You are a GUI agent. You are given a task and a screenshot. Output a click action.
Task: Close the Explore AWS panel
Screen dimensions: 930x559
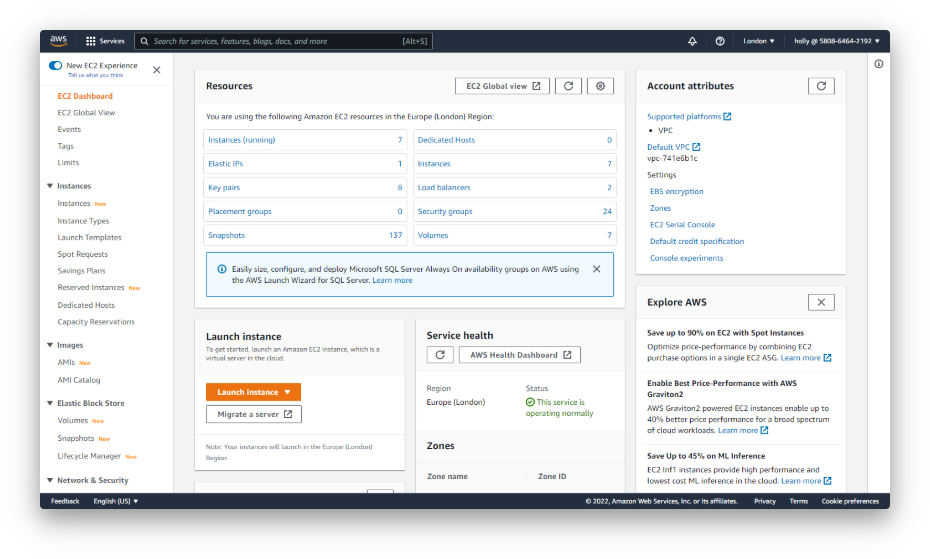coord(820,302)
